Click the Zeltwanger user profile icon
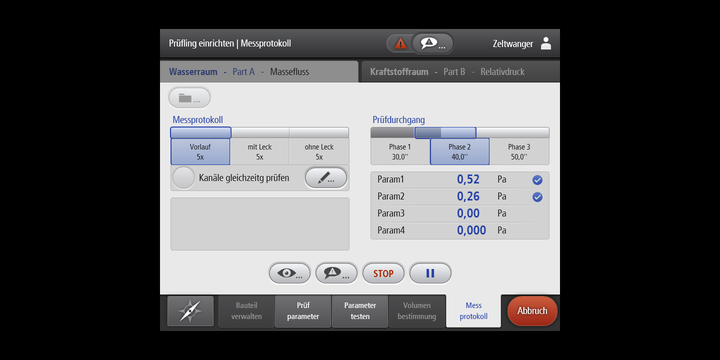Image resolution: width=720 pixels, height=360 pixels. pyautogui.click(x=546, y=44)
